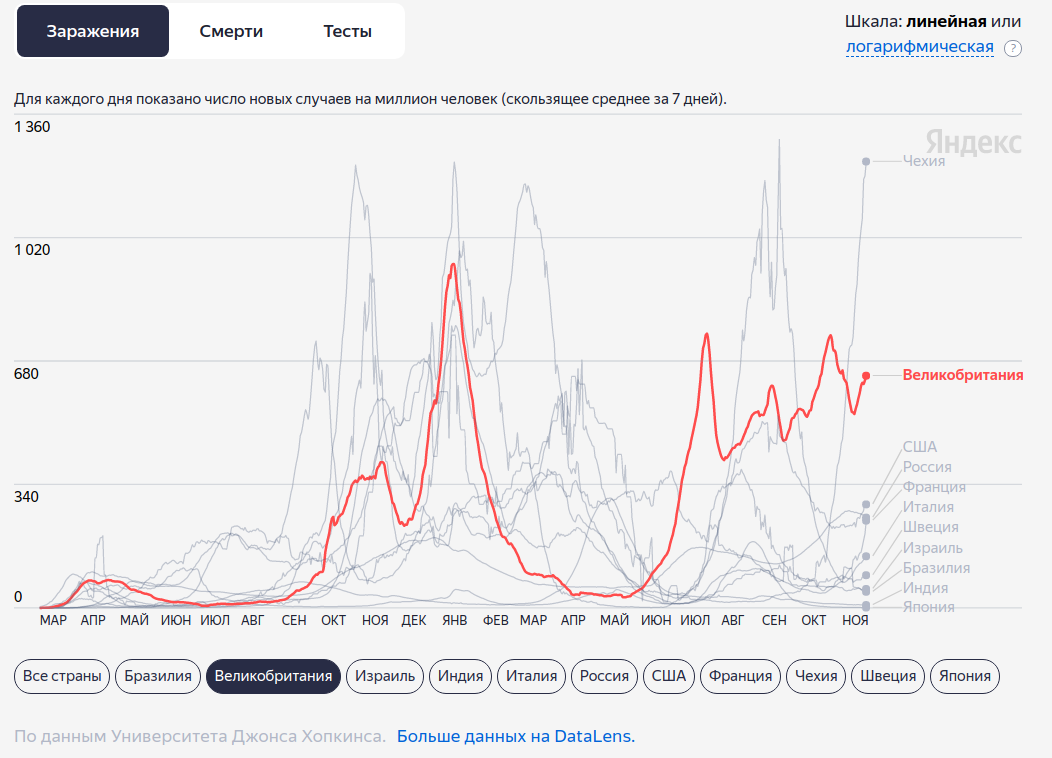Screen dimensions: 1052x758
Task: Click the Чехия label on chart
Action: point(923,161)
